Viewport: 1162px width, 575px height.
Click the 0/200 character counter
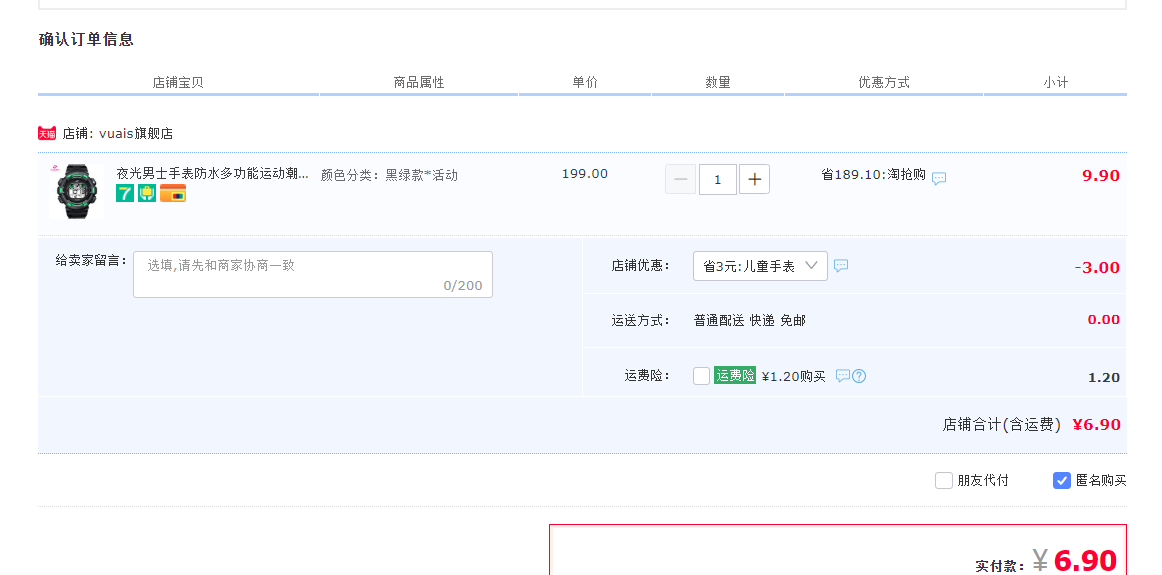click(x=462, y=285)
